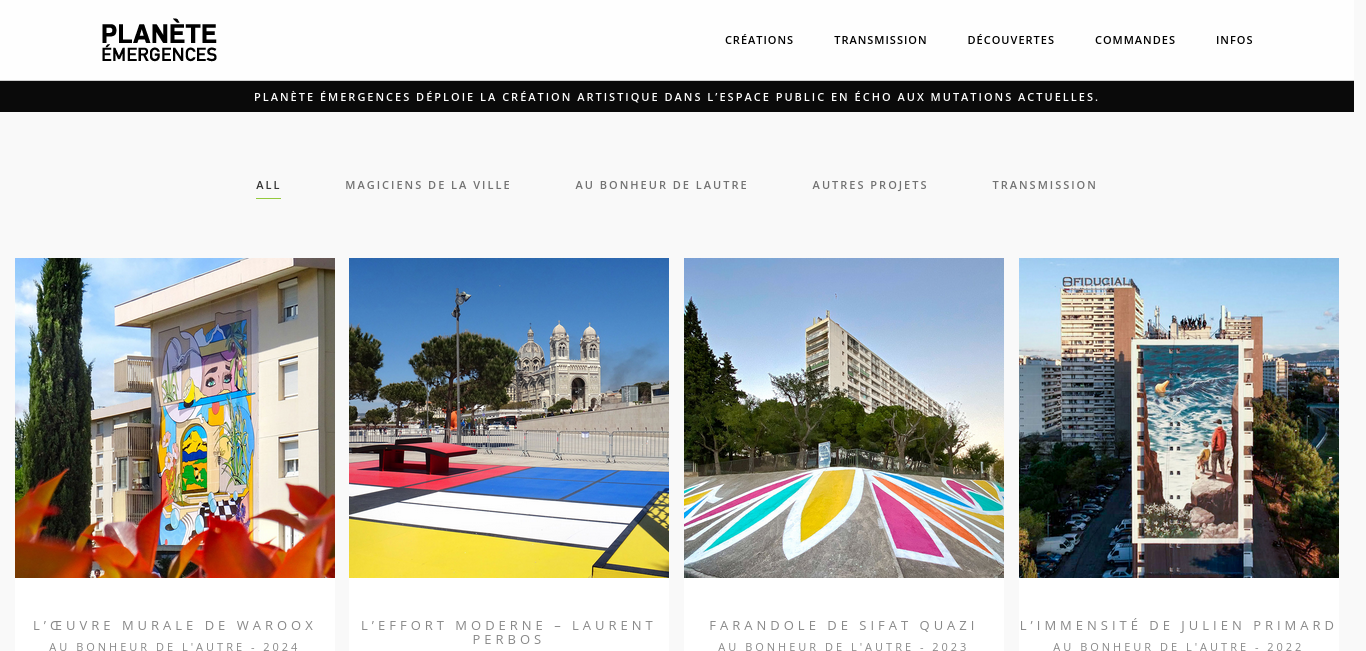1366x651 pixels.
Task: Click the Planète Émergences logo
Action: pyautogui.click(x=159, y=40)
